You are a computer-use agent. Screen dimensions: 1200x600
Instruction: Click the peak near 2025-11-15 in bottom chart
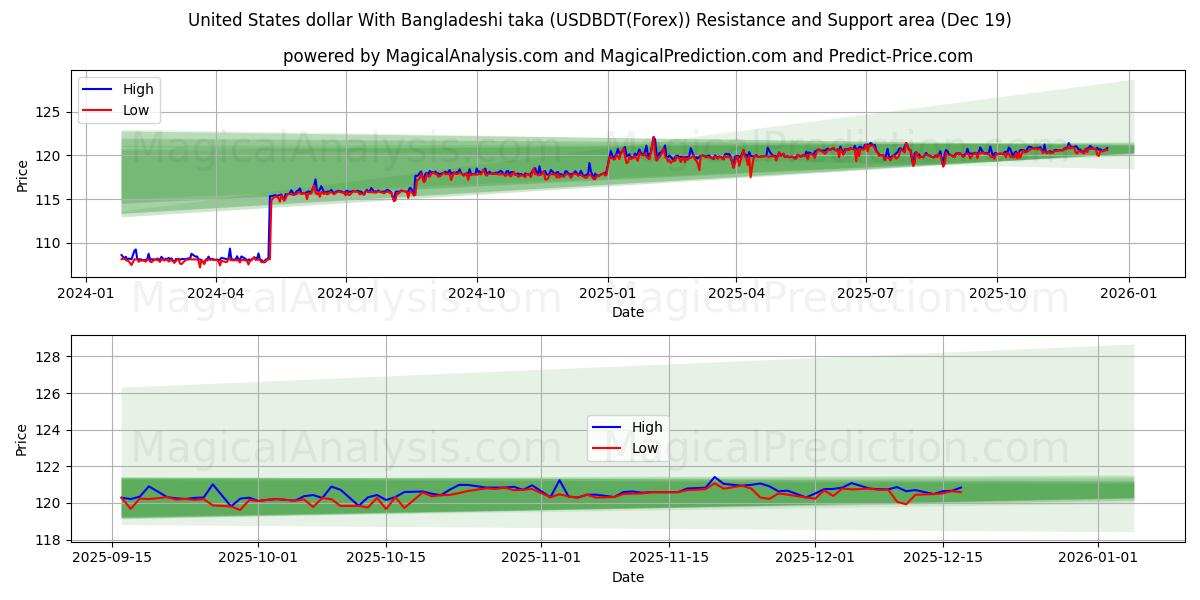[x=713, y=479]
